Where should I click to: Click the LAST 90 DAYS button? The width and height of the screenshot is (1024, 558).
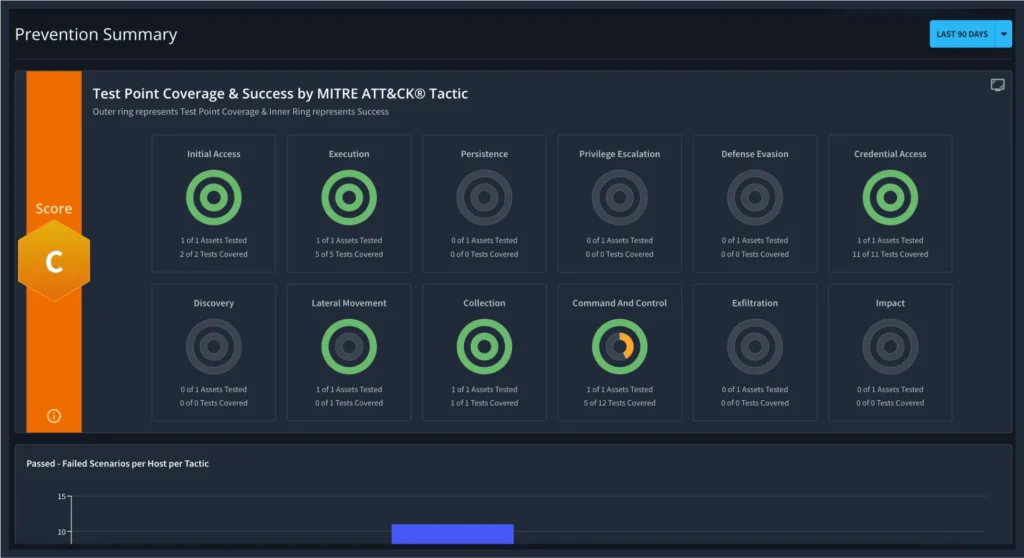click(x=962, y=34)
